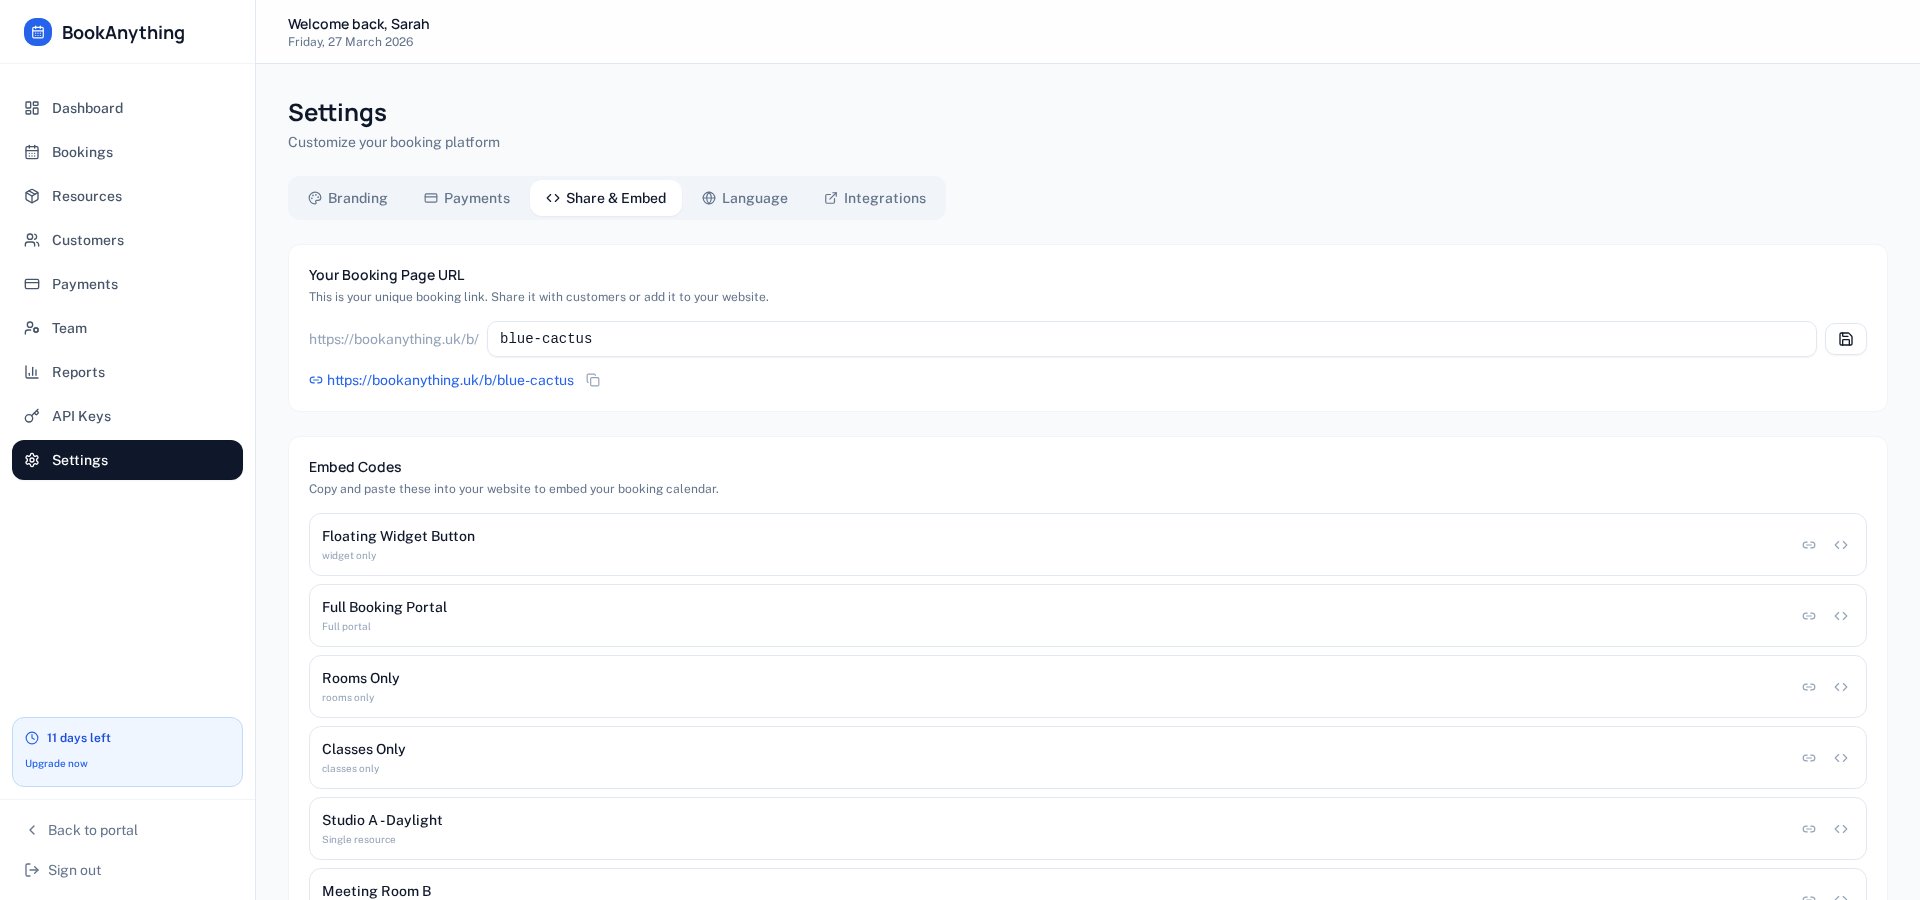Click the Rooms Only row title
The width and height of the screenshot is (1920, 900).
(361, 678)
